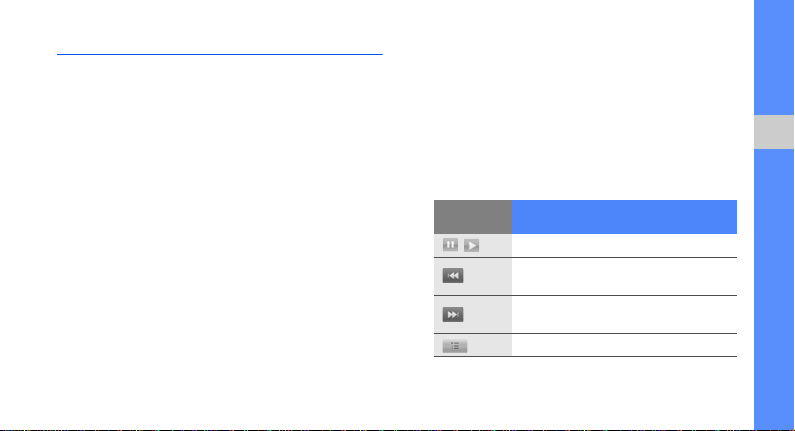Click the empty cell beside the fast-forward icon

624,314
